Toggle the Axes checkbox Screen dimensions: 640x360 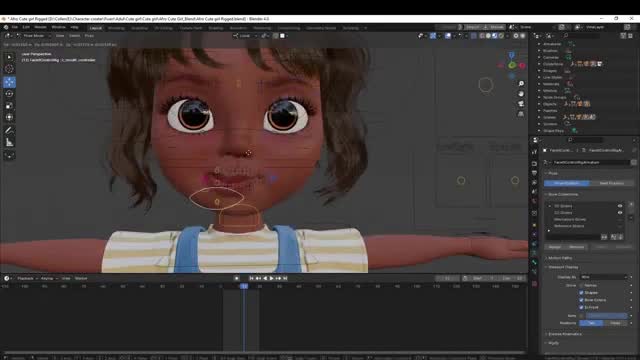(x=581, y=316)
